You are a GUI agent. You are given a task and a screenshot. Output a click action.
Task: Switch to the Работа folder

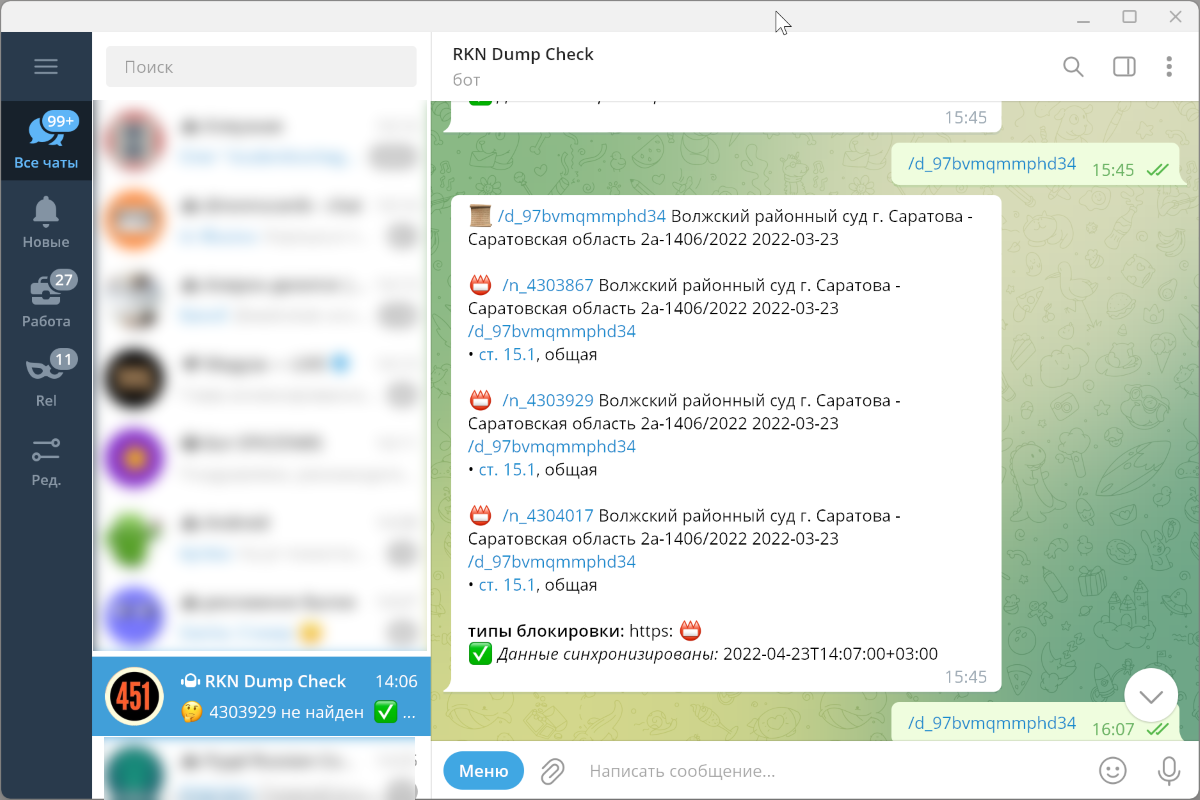click(46, 301)
